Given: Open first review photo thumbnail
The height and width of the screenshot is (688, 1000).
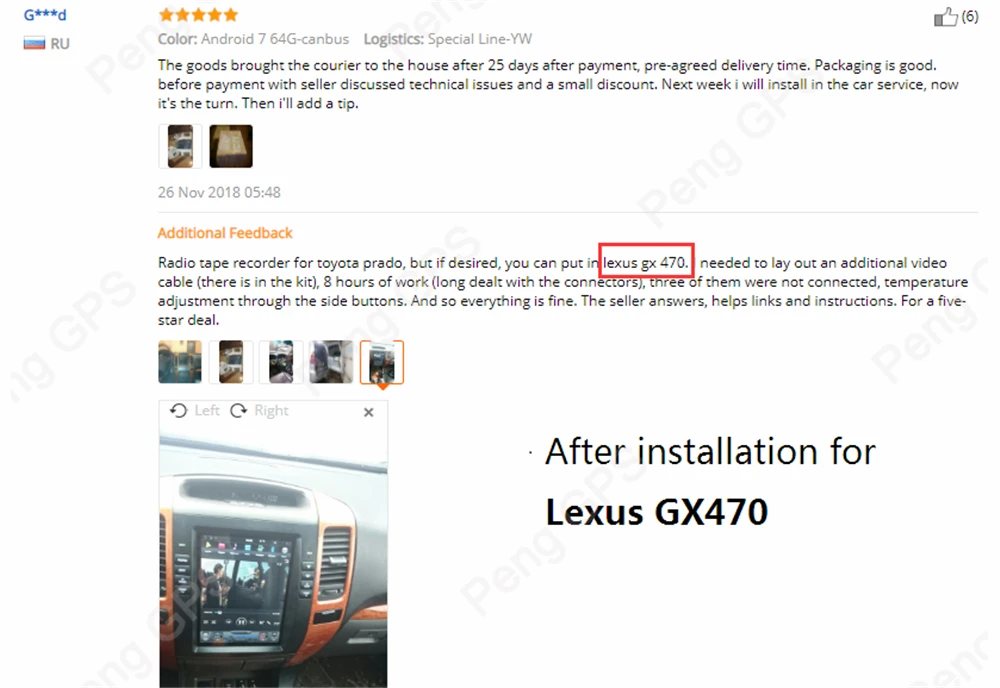Looking at the screenshot, I should [x=180, y=147].
